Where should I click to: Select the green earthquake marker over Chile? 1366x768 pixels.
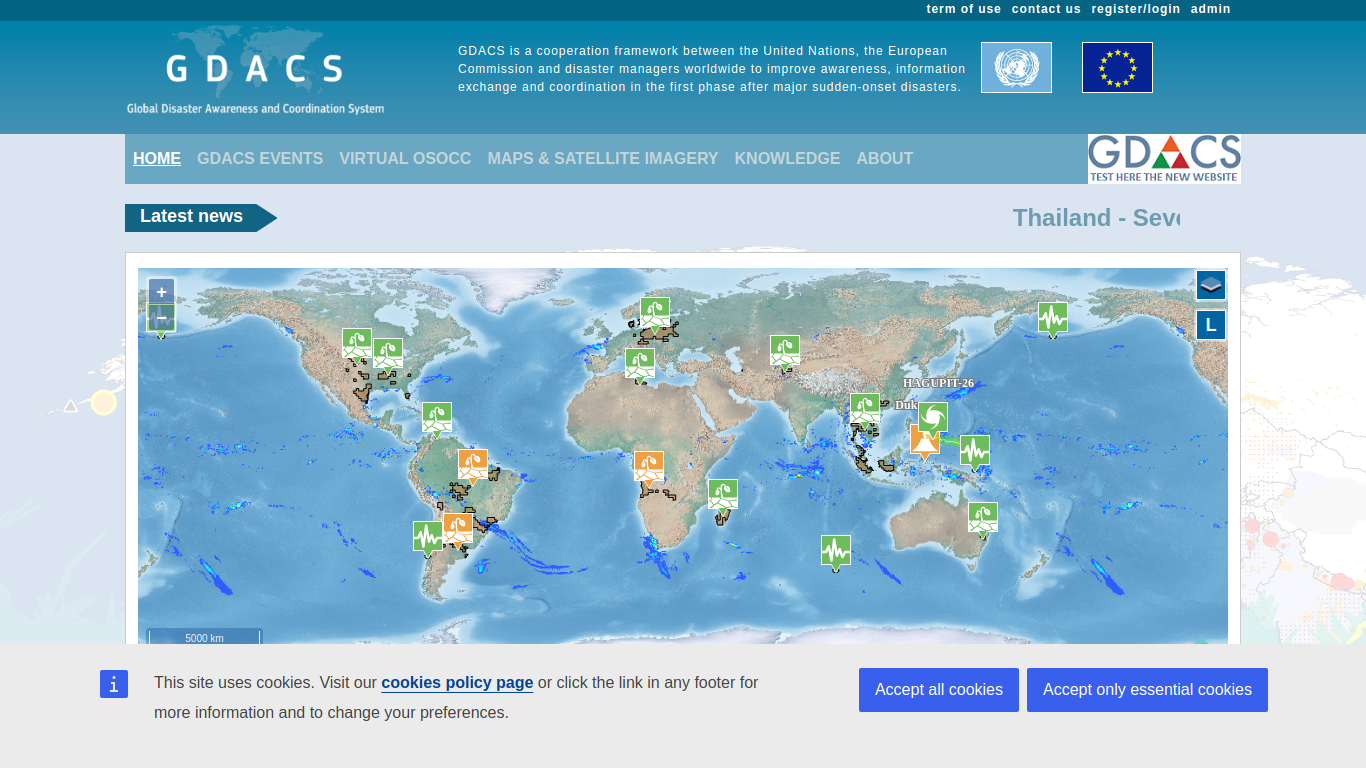coord(428,536)
